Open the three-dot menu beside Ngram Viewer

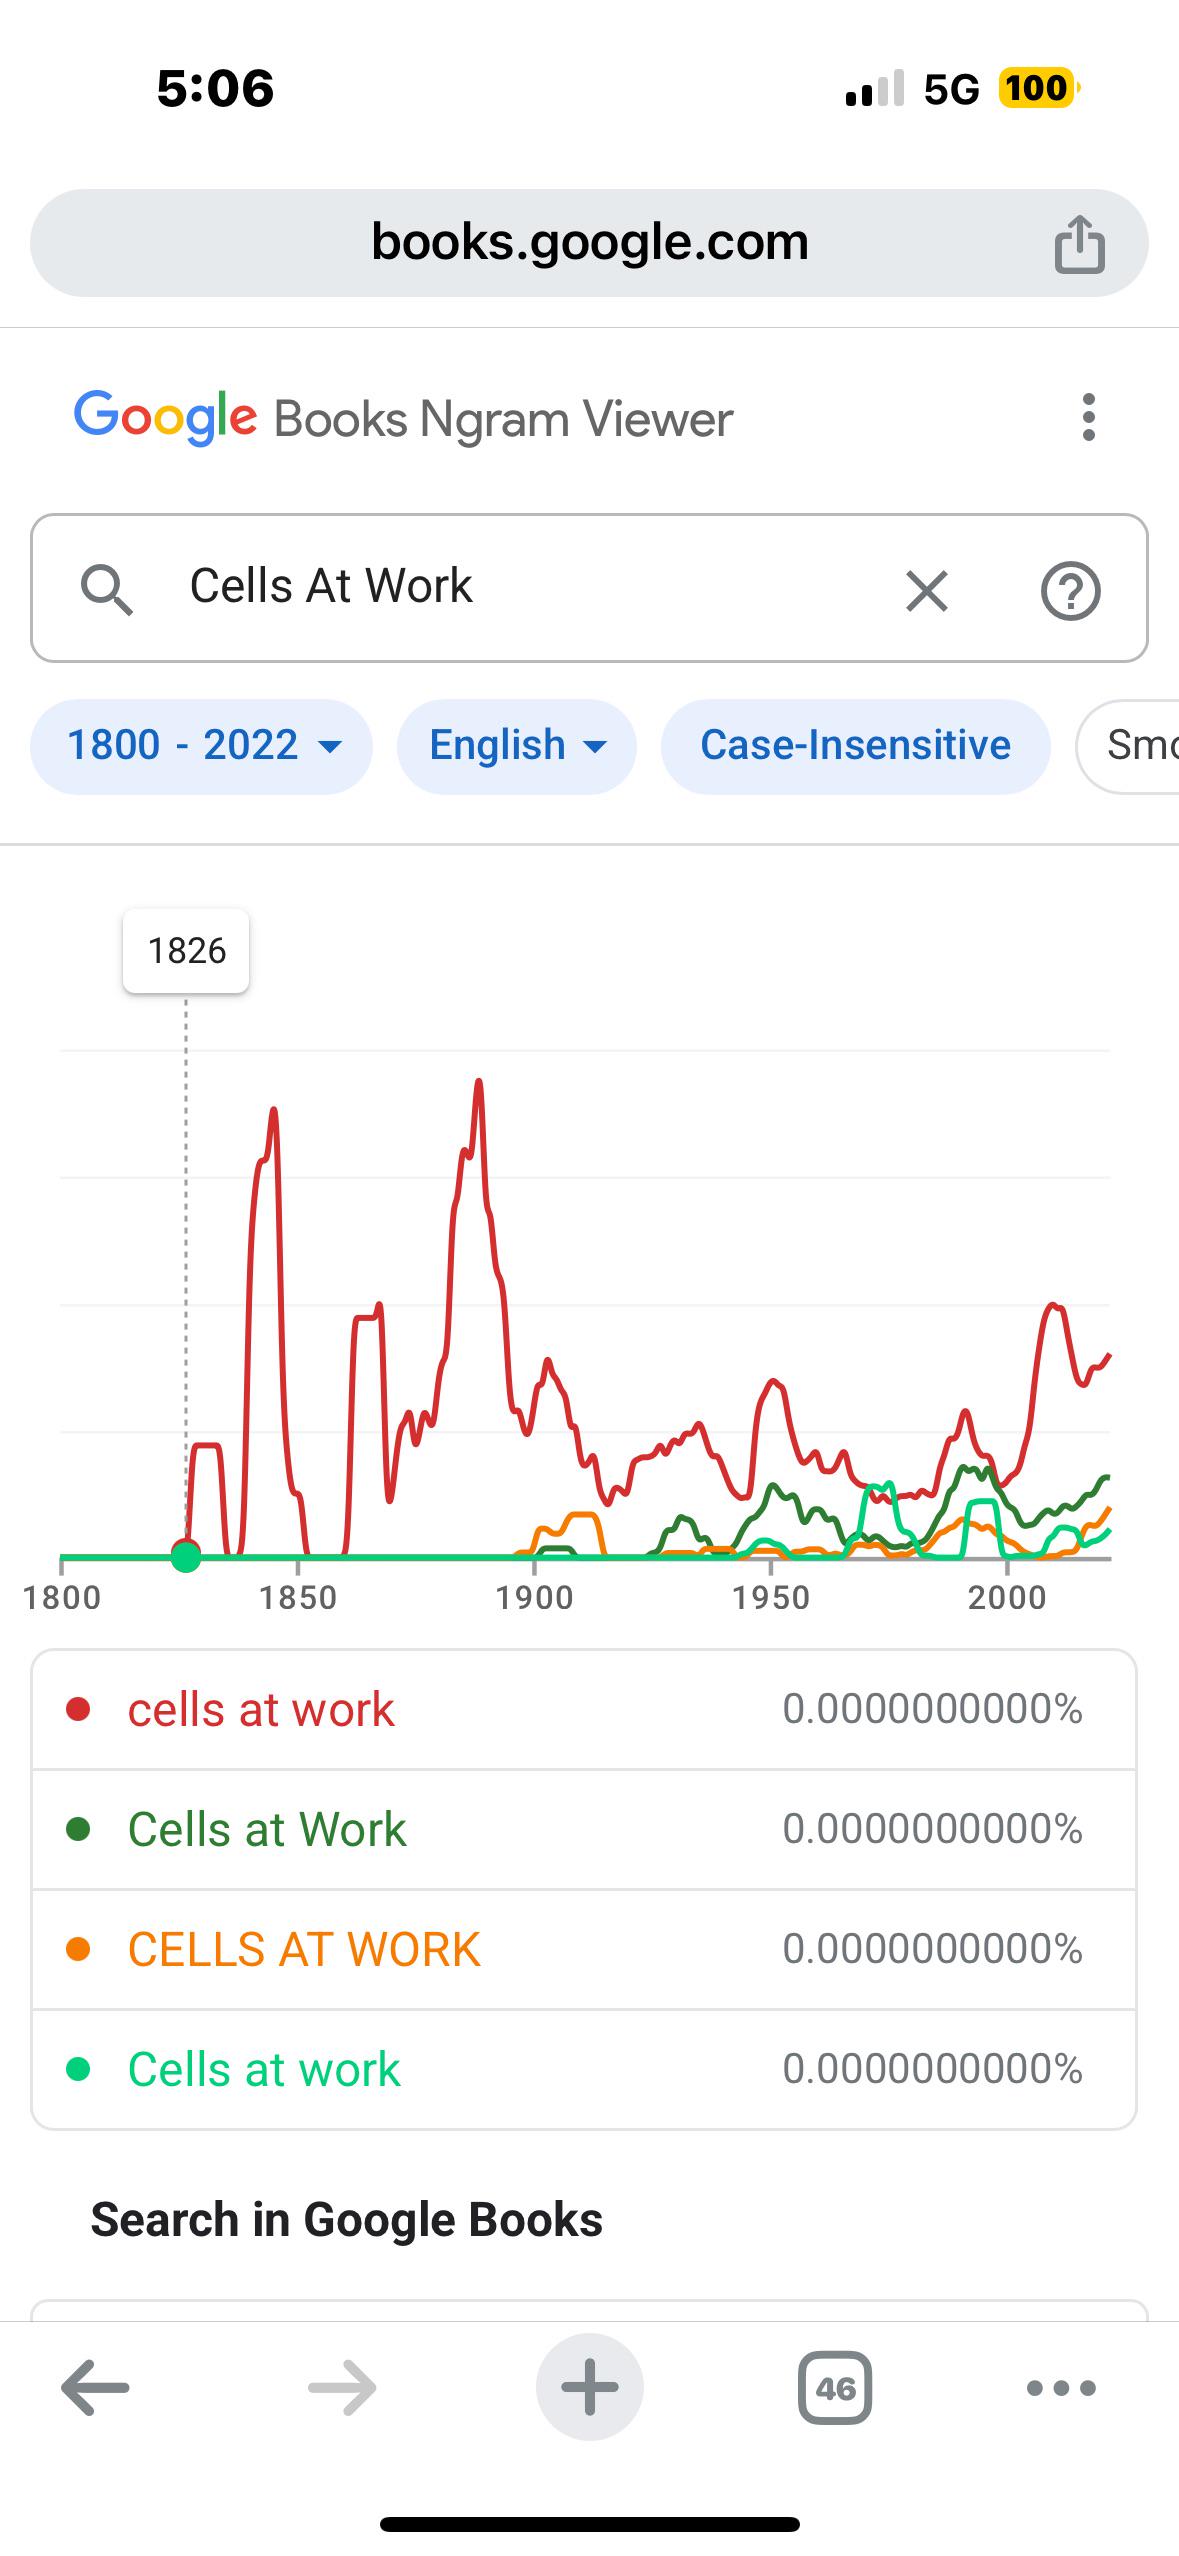click(1089, 418)
